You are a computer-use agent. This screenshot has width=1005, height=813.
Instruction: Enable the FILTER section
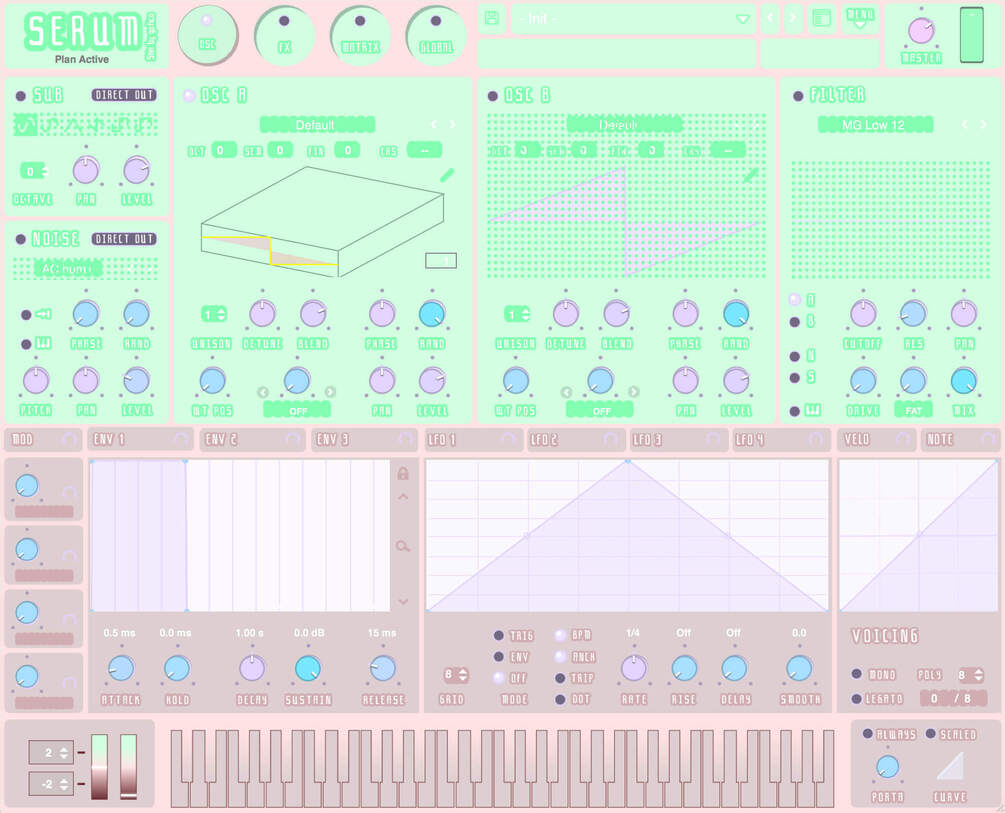(x=798, y=96)
